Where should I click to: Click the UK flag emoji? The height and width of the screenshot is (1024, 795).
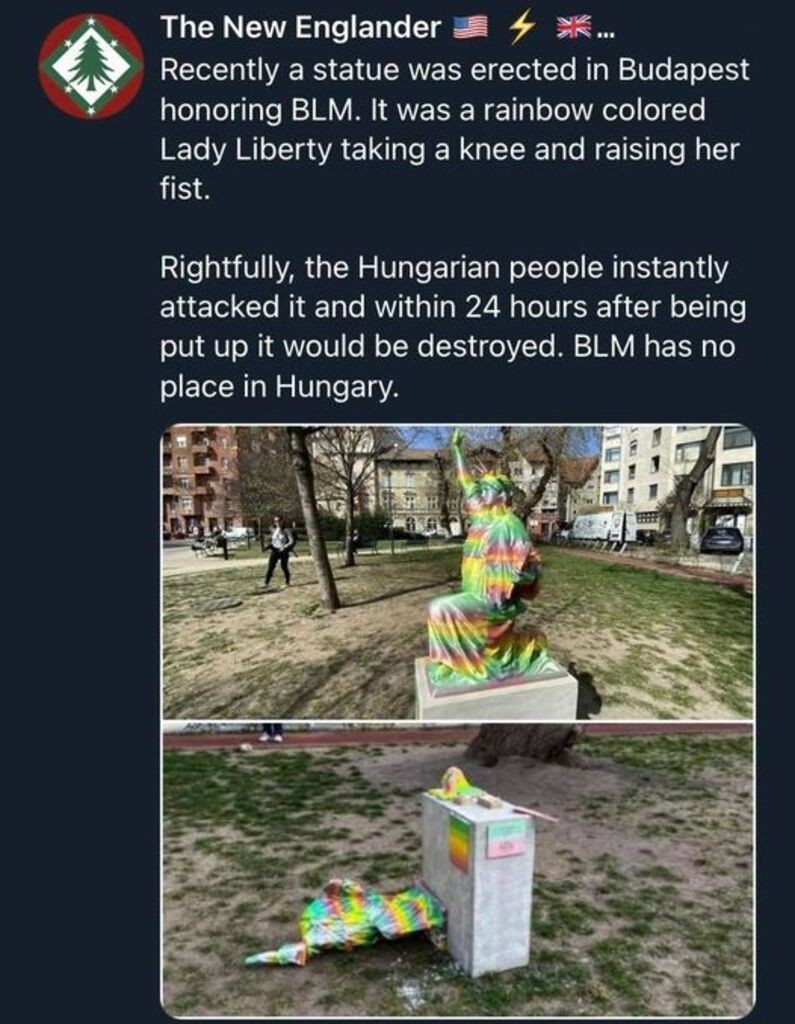coord(573,27)
